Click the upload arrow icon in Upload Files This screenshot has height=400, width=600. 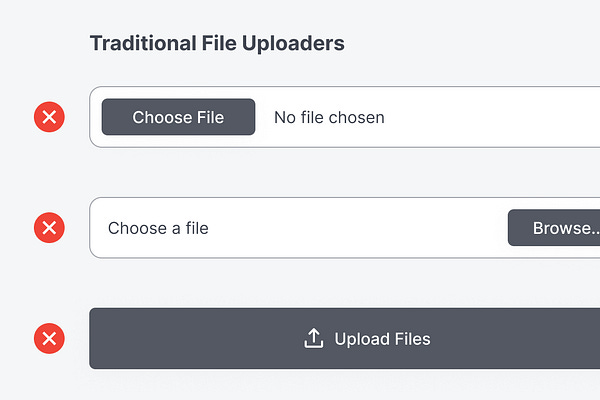point(313,338)
